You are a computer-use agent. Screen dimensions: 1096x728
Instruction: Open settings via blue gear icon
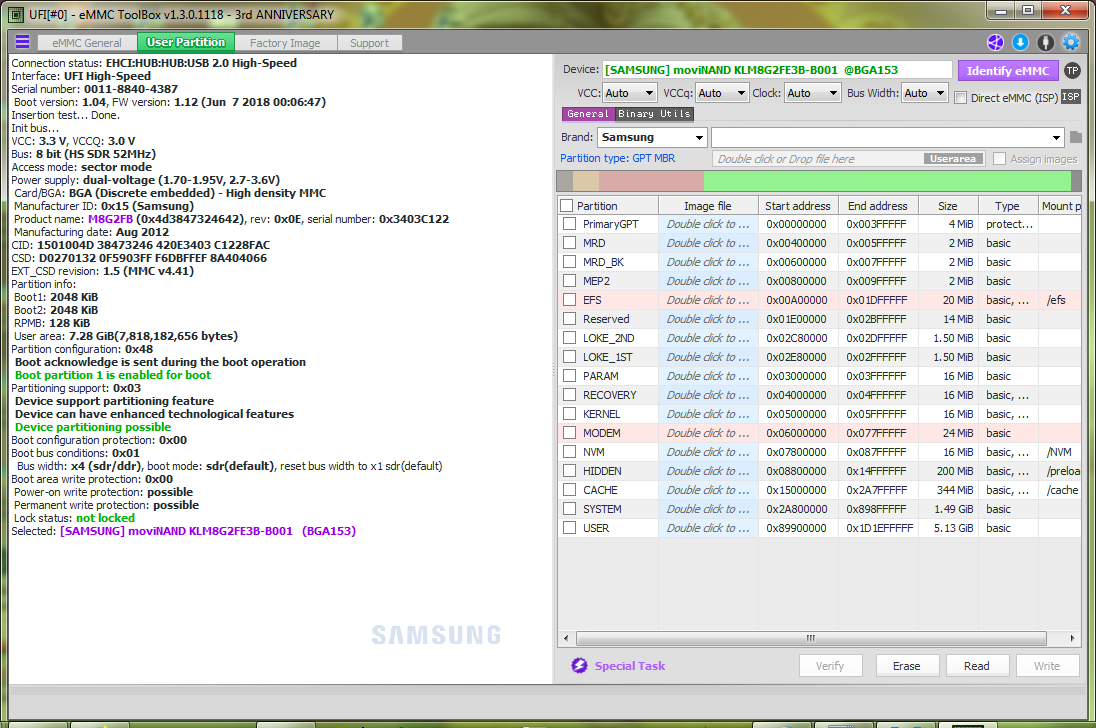pos(1071,43)
